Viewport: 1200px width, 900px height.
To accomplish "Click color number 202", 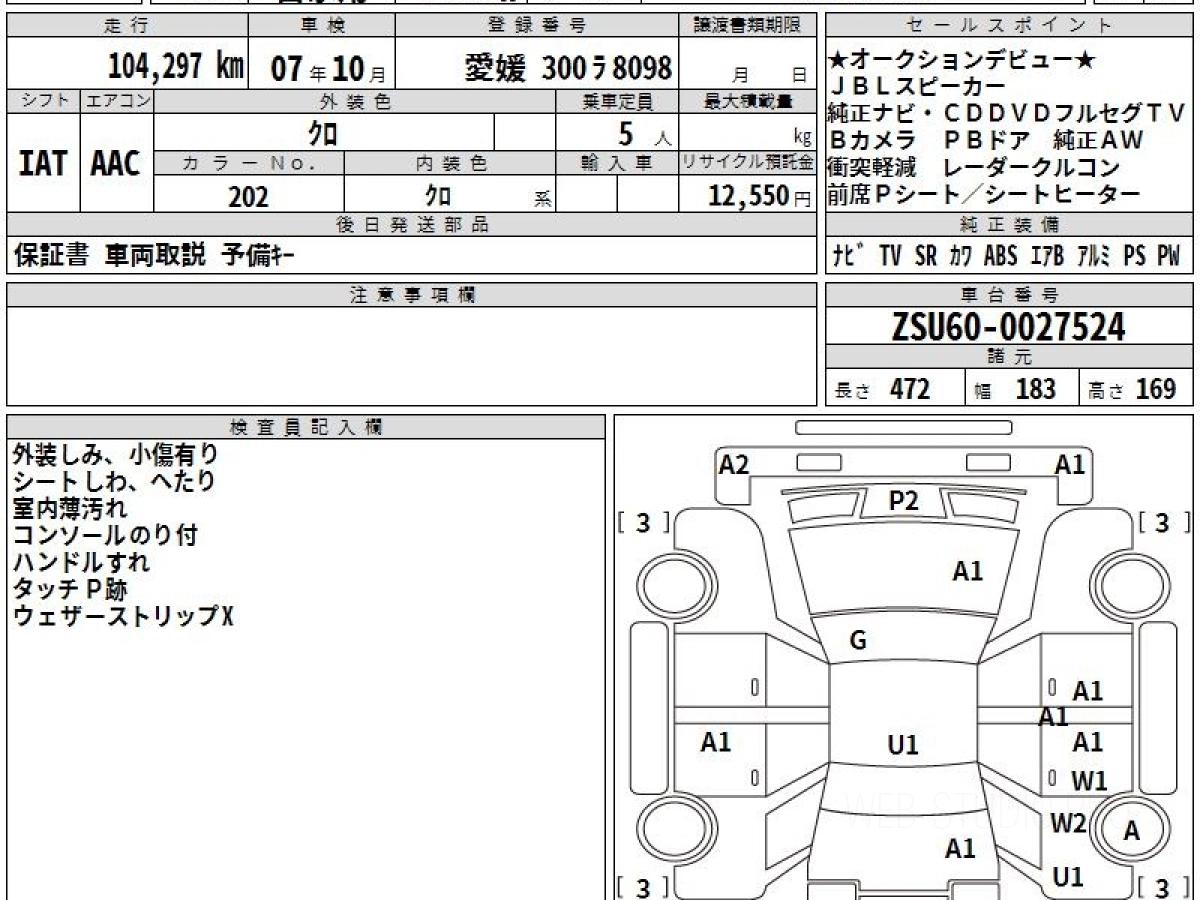I will 248,196.
